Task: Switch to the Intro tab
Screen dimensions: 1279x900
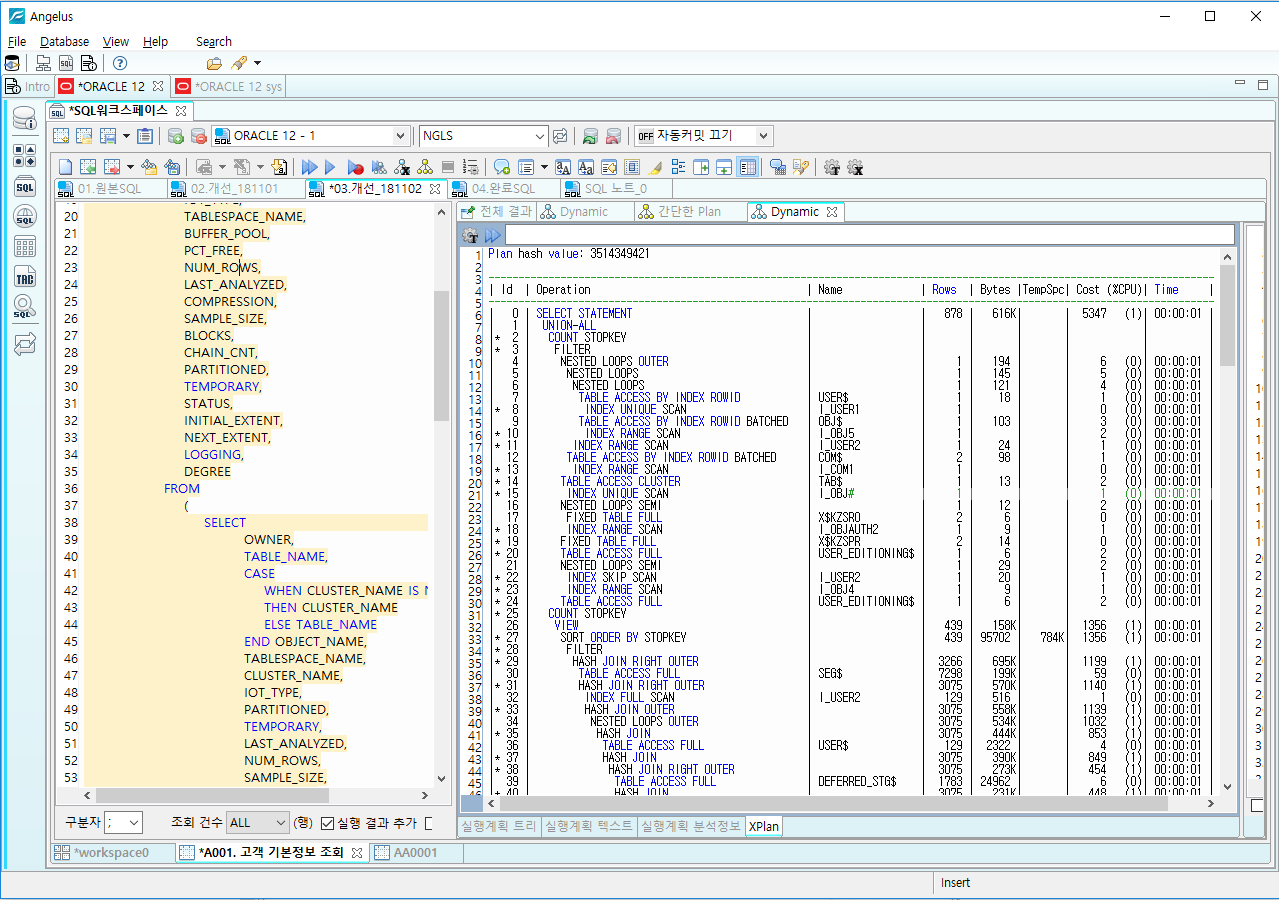Action: tap(28, 87)
